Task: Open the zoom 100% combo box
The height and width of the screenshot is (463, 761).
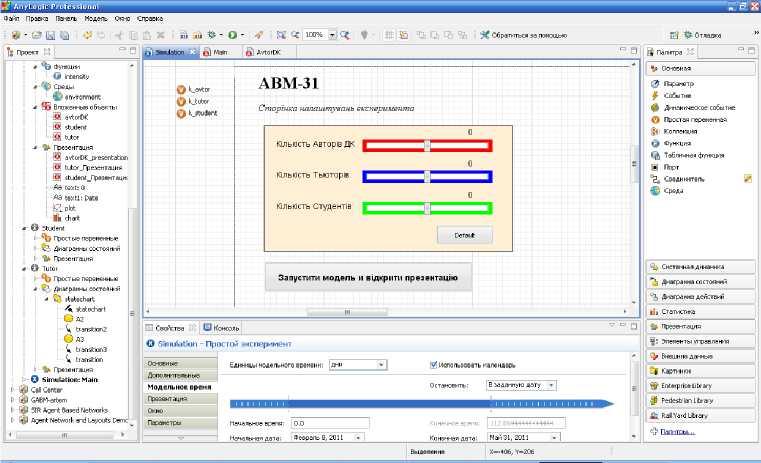Action: pyautogui.click(x=319, y=34)
